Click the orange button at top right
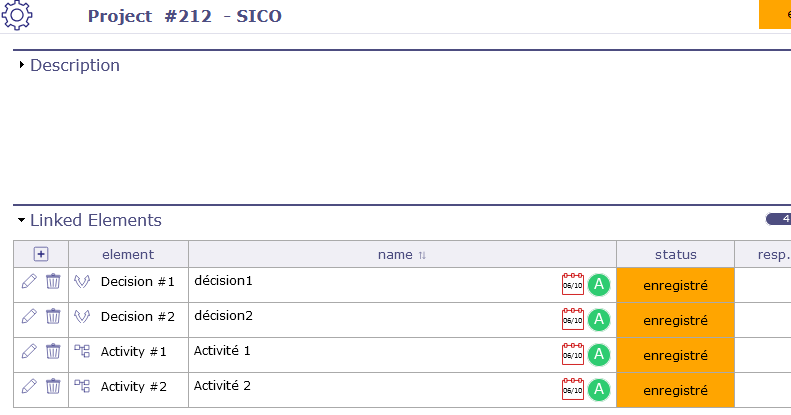791x415 pixels. 775,14
